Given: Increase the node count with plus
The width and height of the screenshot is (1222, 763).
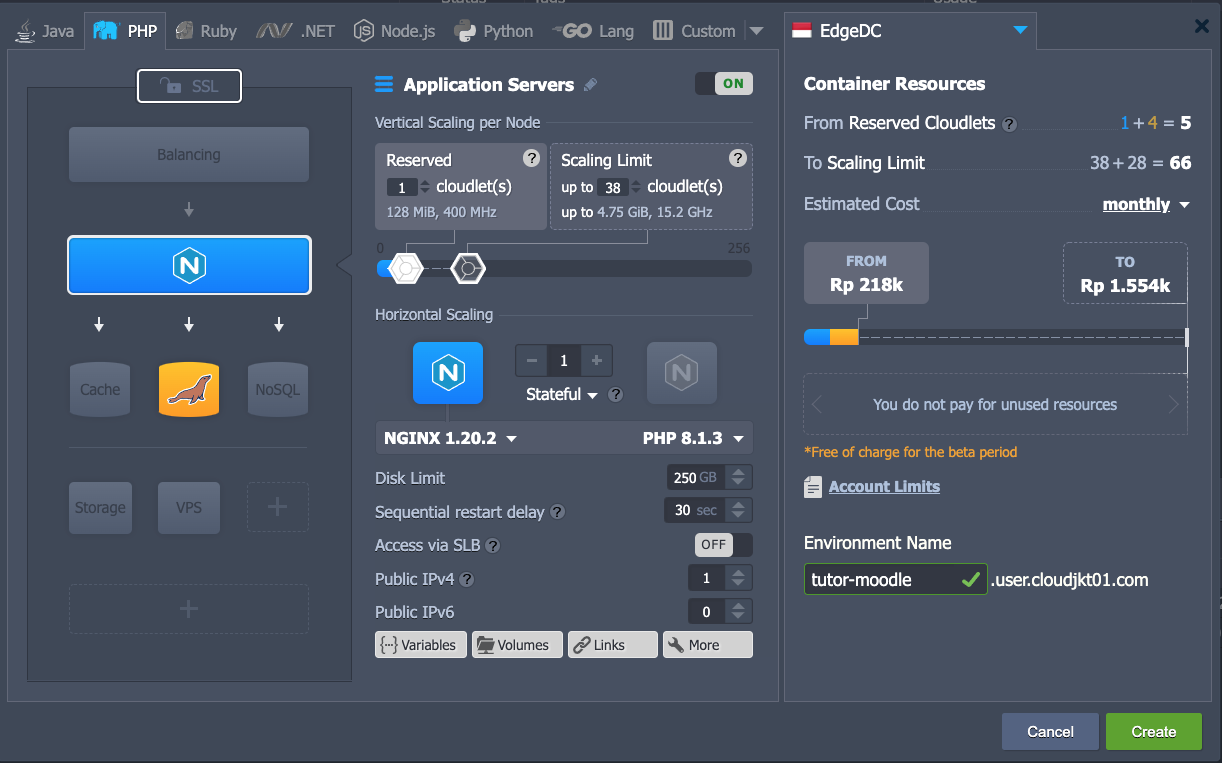Looking at the screenshot, I should (597, 361).
